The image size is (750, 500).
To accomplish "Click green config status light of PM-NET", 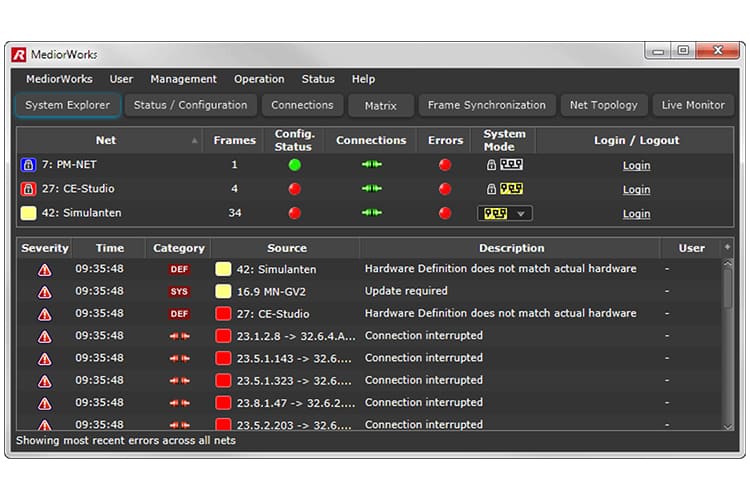I will tap(295, 165).
